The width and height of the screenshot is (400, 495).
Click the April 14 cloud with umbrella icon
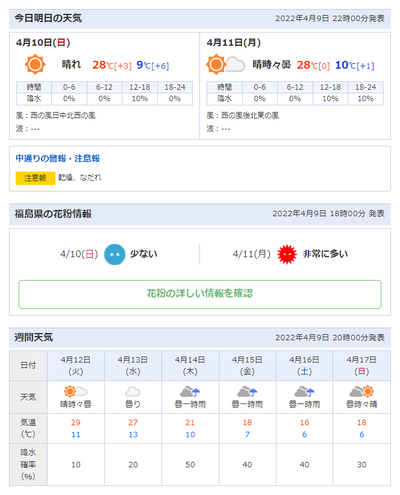pos(190,391)
